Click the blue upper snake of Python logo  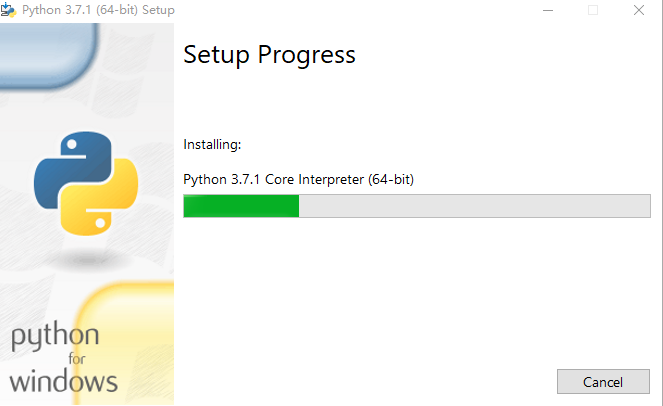(x=73, y=169)
